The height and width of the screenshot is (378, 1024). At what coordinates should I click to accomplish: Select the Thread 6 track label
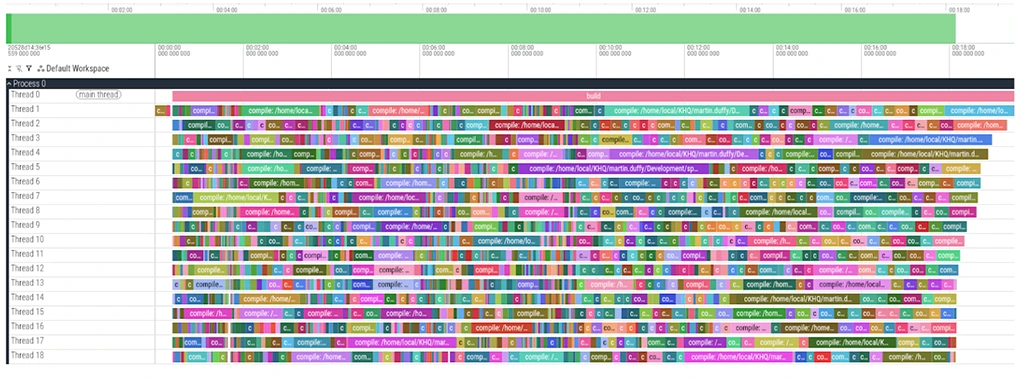coord(25,181)
